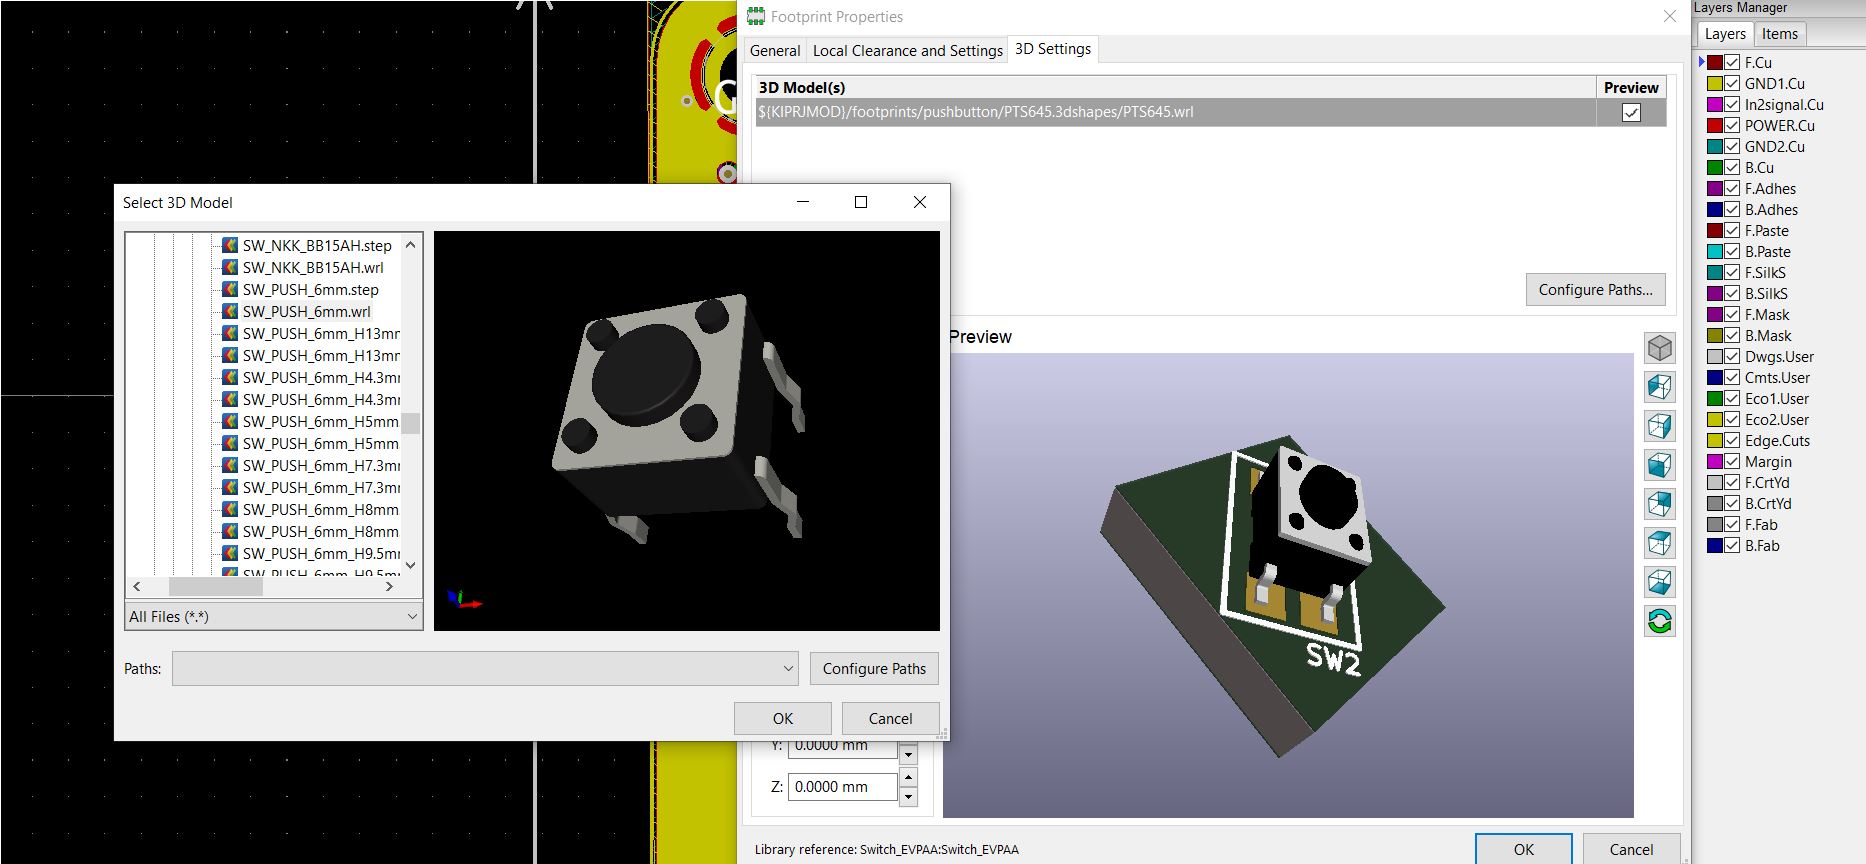Click the green reload 3D preview icon
Viewport: 1866px width, 864px height.
(1659, 621)
